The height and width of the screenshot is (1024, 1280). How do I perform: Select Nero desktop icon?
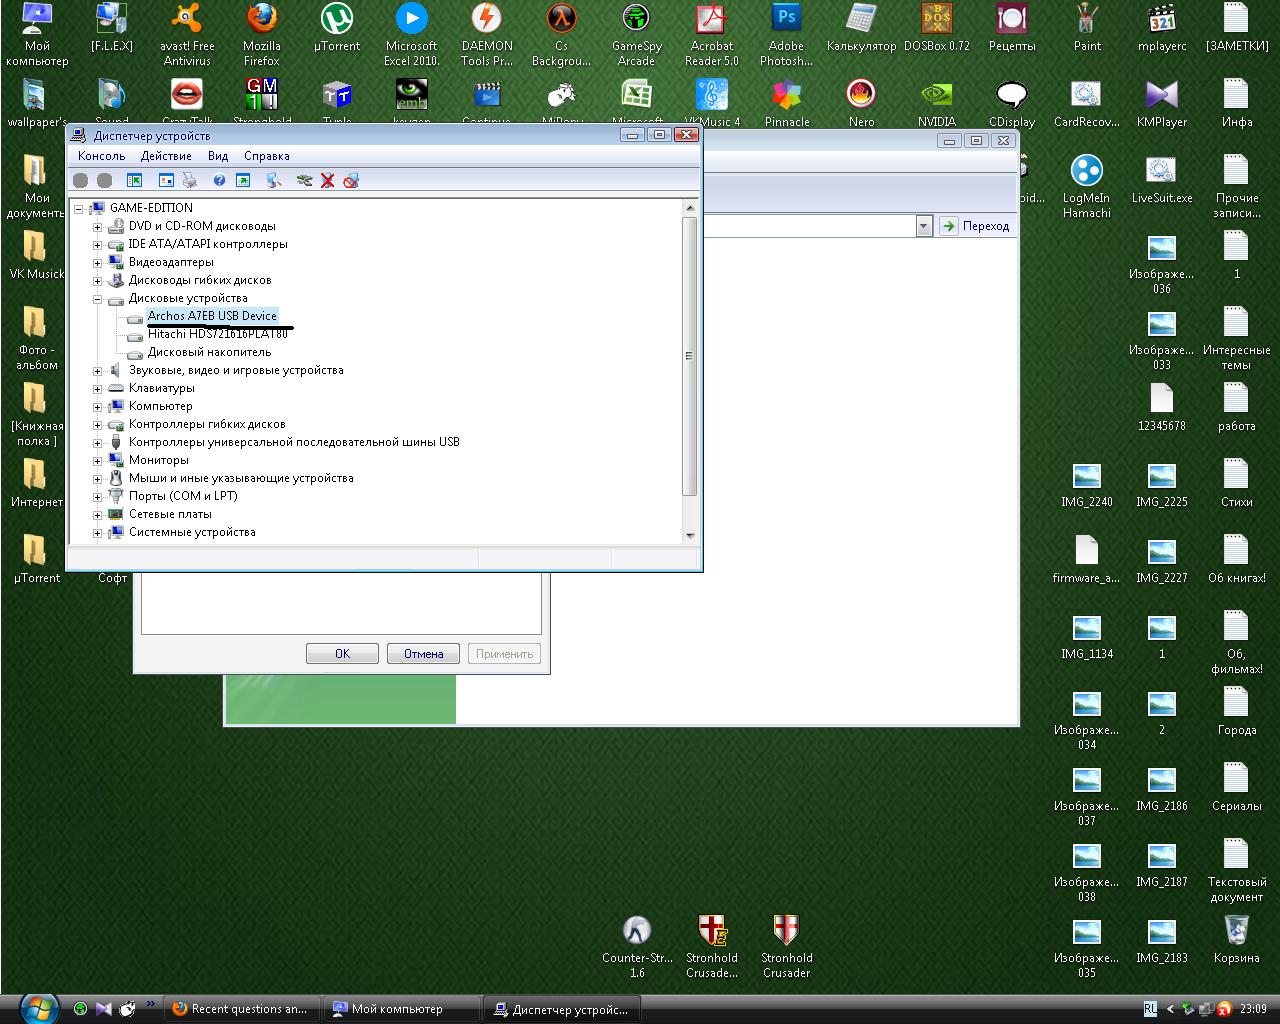point(862,104)
